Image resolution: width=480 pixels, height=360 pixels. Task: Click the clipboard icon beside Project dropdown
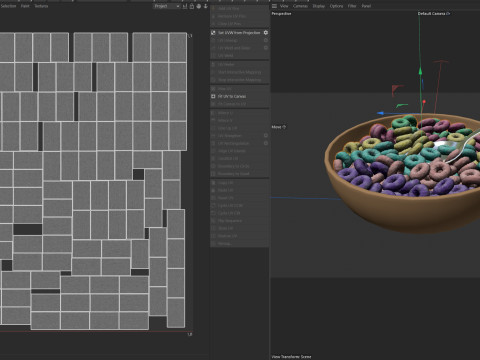pos(192,6)
